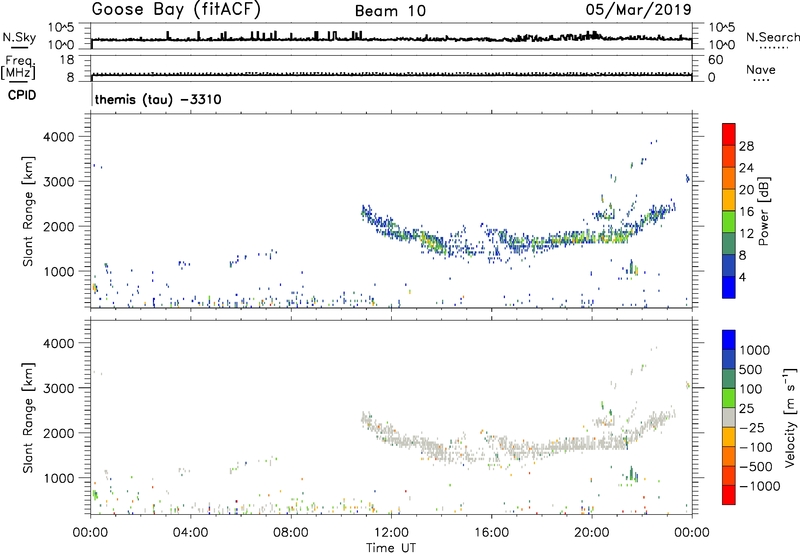This screenshot has height=554, width=800.
Task: Pick the dark green 8-12 dB Power swatch
Action: point(729,243)
